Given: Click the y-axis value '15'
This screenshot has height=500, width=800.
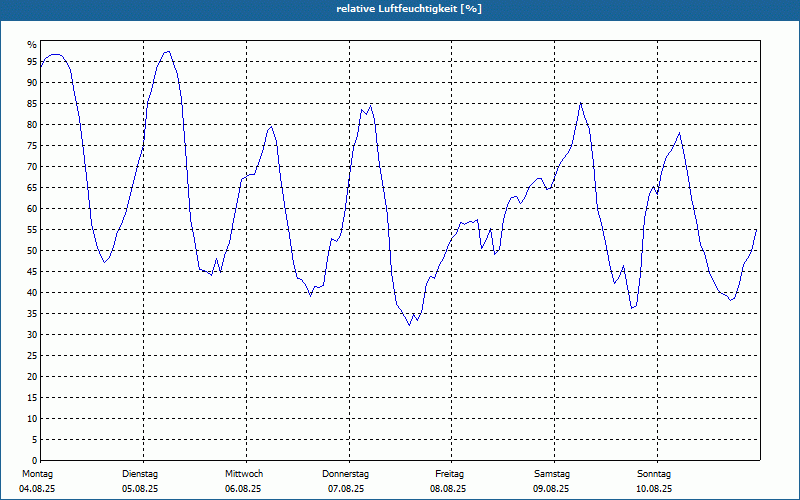Looking at the screenshot, I should tap(32, 397).
